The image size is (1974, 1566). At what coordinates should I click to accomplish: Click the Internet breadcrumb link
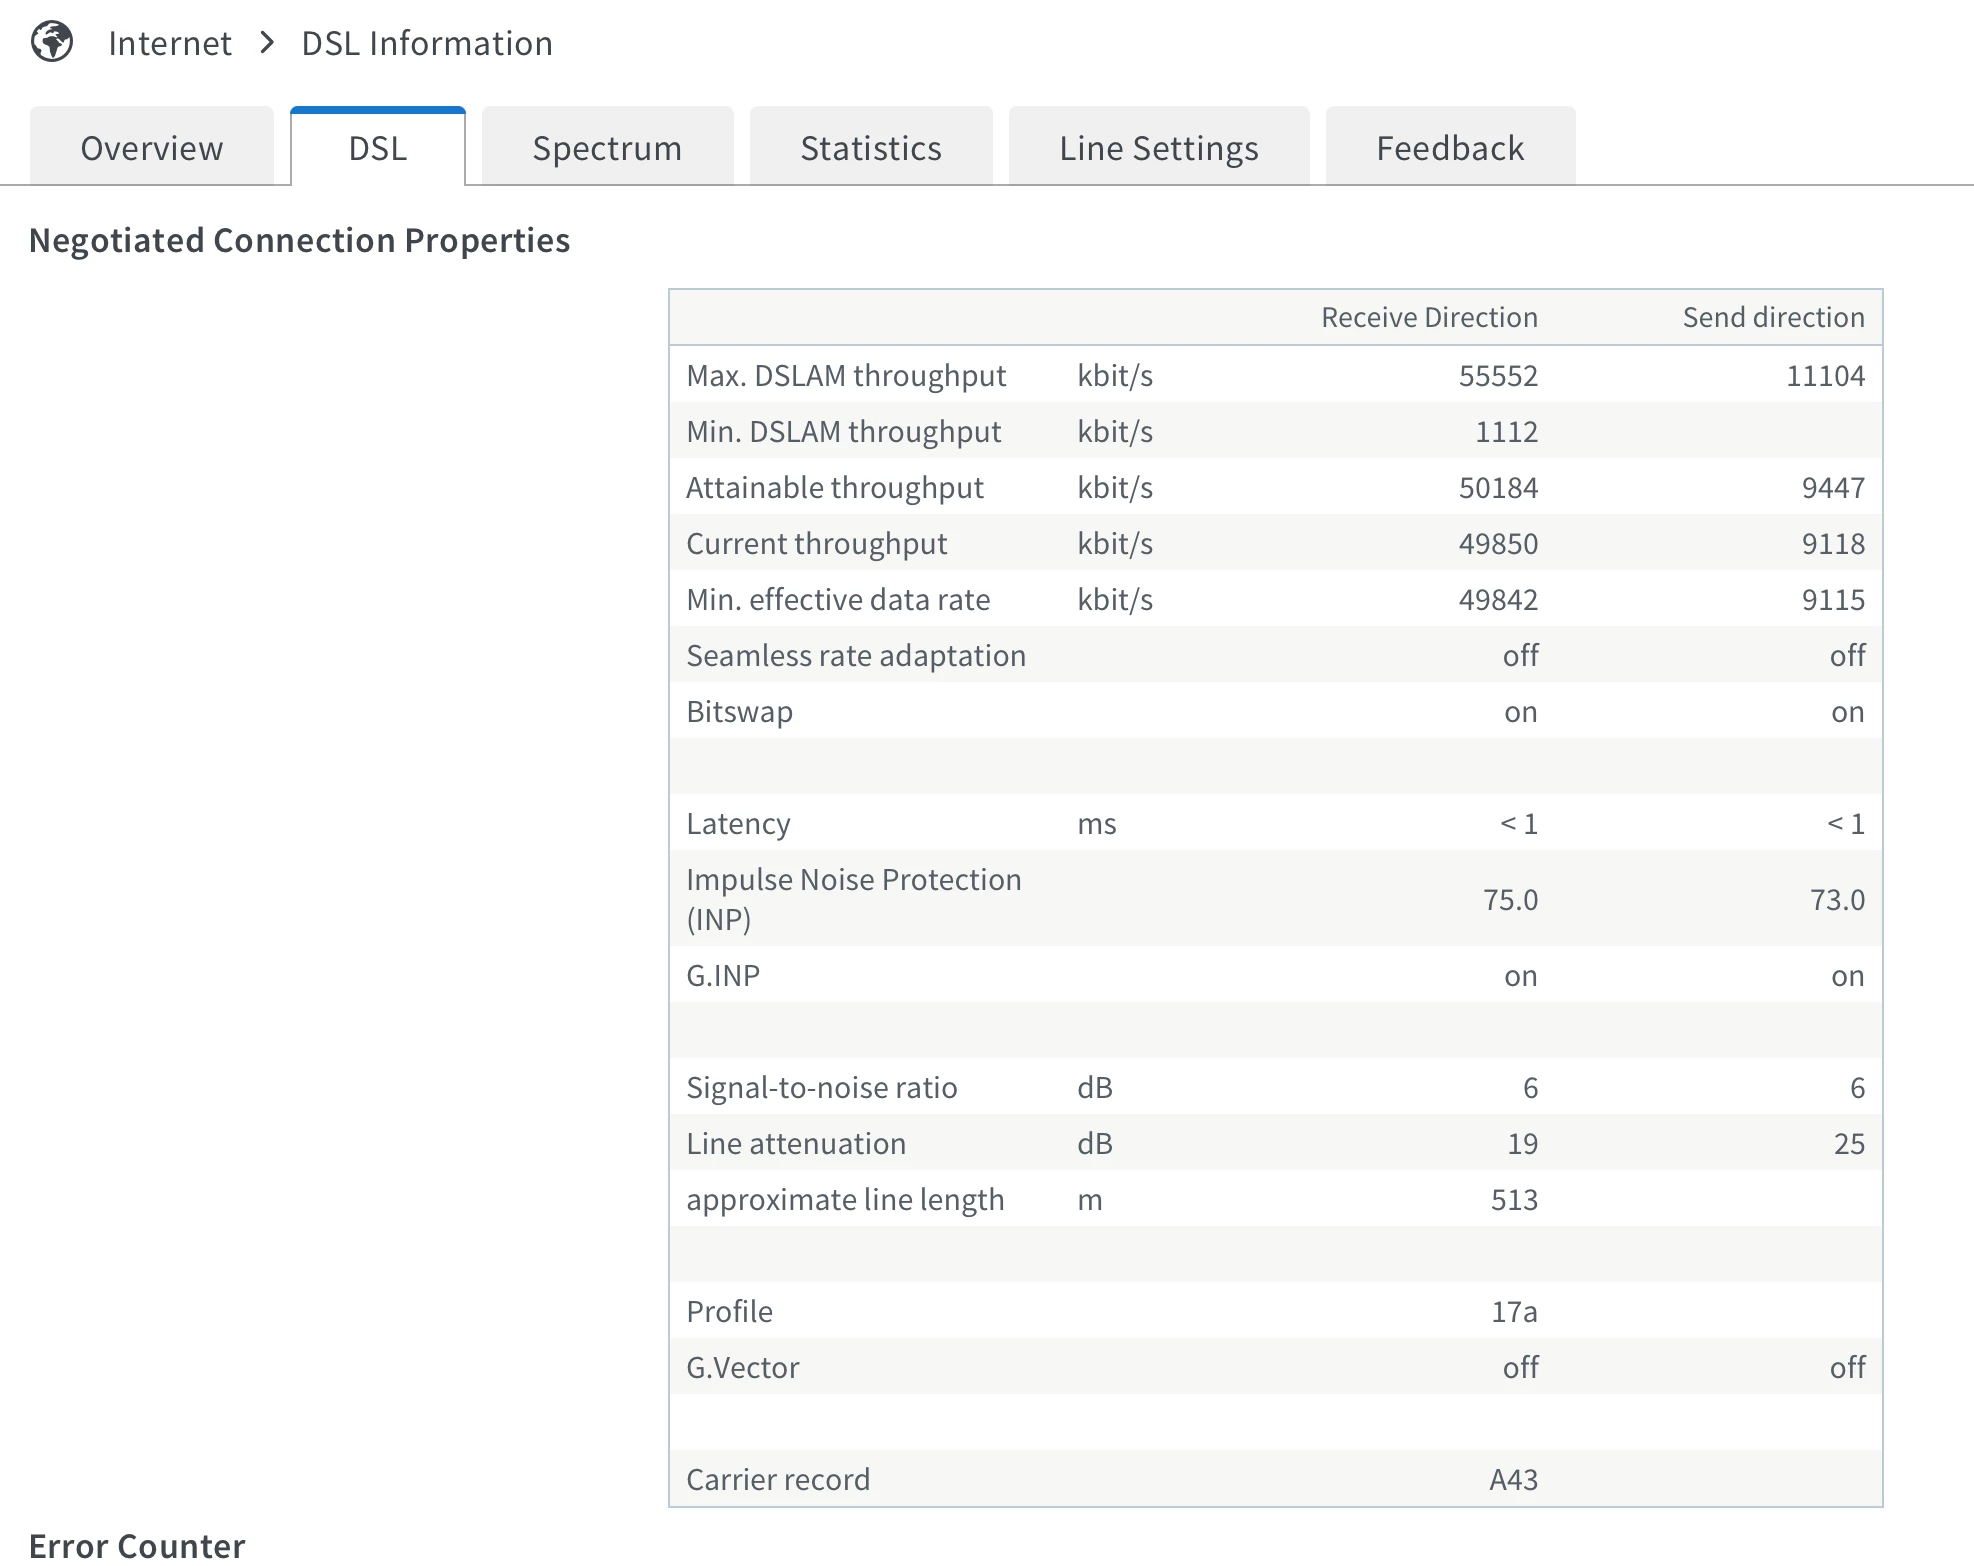(170, 43)
